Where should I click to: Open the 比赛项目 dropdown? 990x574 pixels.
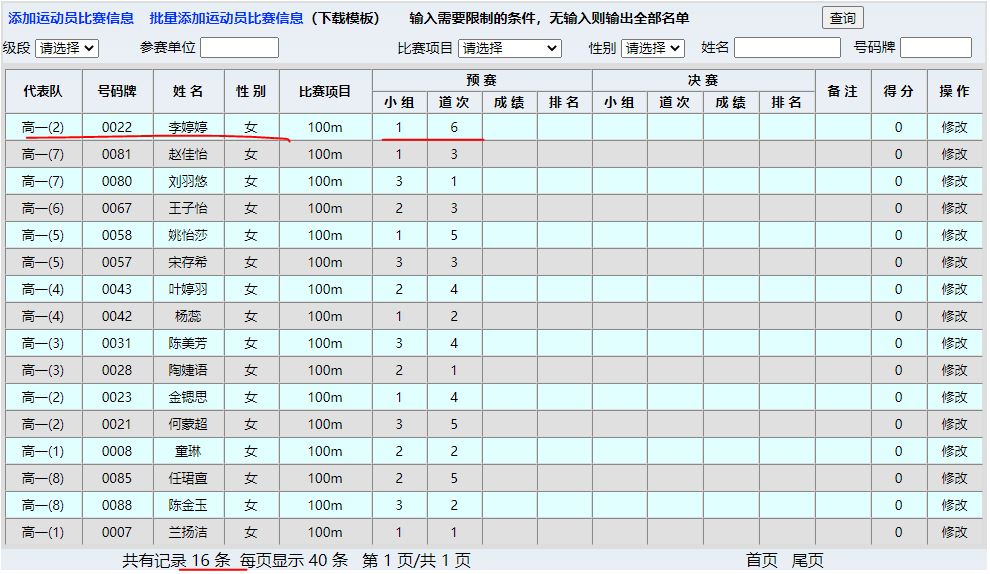coord(510,48)
